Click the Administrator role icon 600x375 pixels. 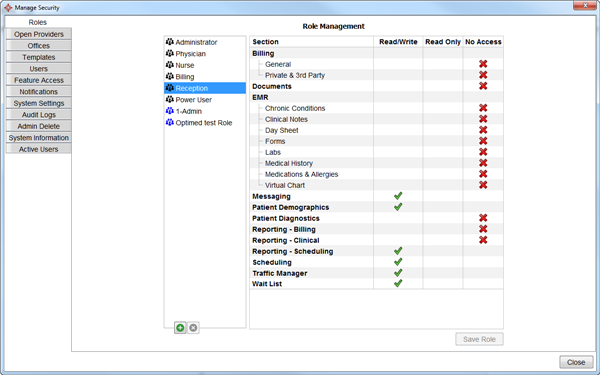click(x=170, y=42)
